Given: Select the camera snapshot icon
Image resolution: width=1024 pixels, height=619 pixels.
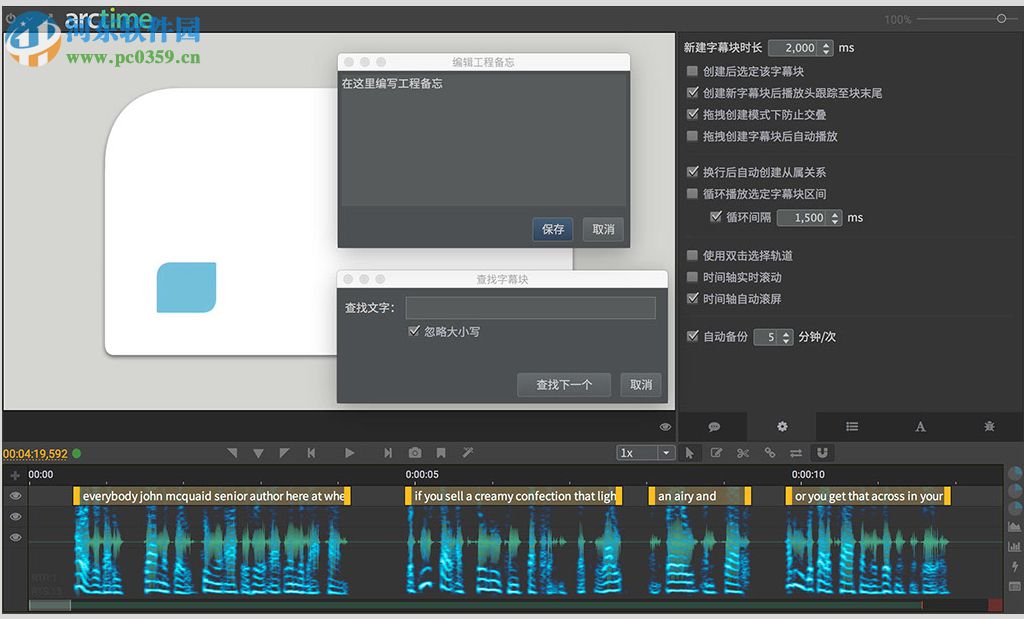Looking at the screenshot, I should click(415, 452).
